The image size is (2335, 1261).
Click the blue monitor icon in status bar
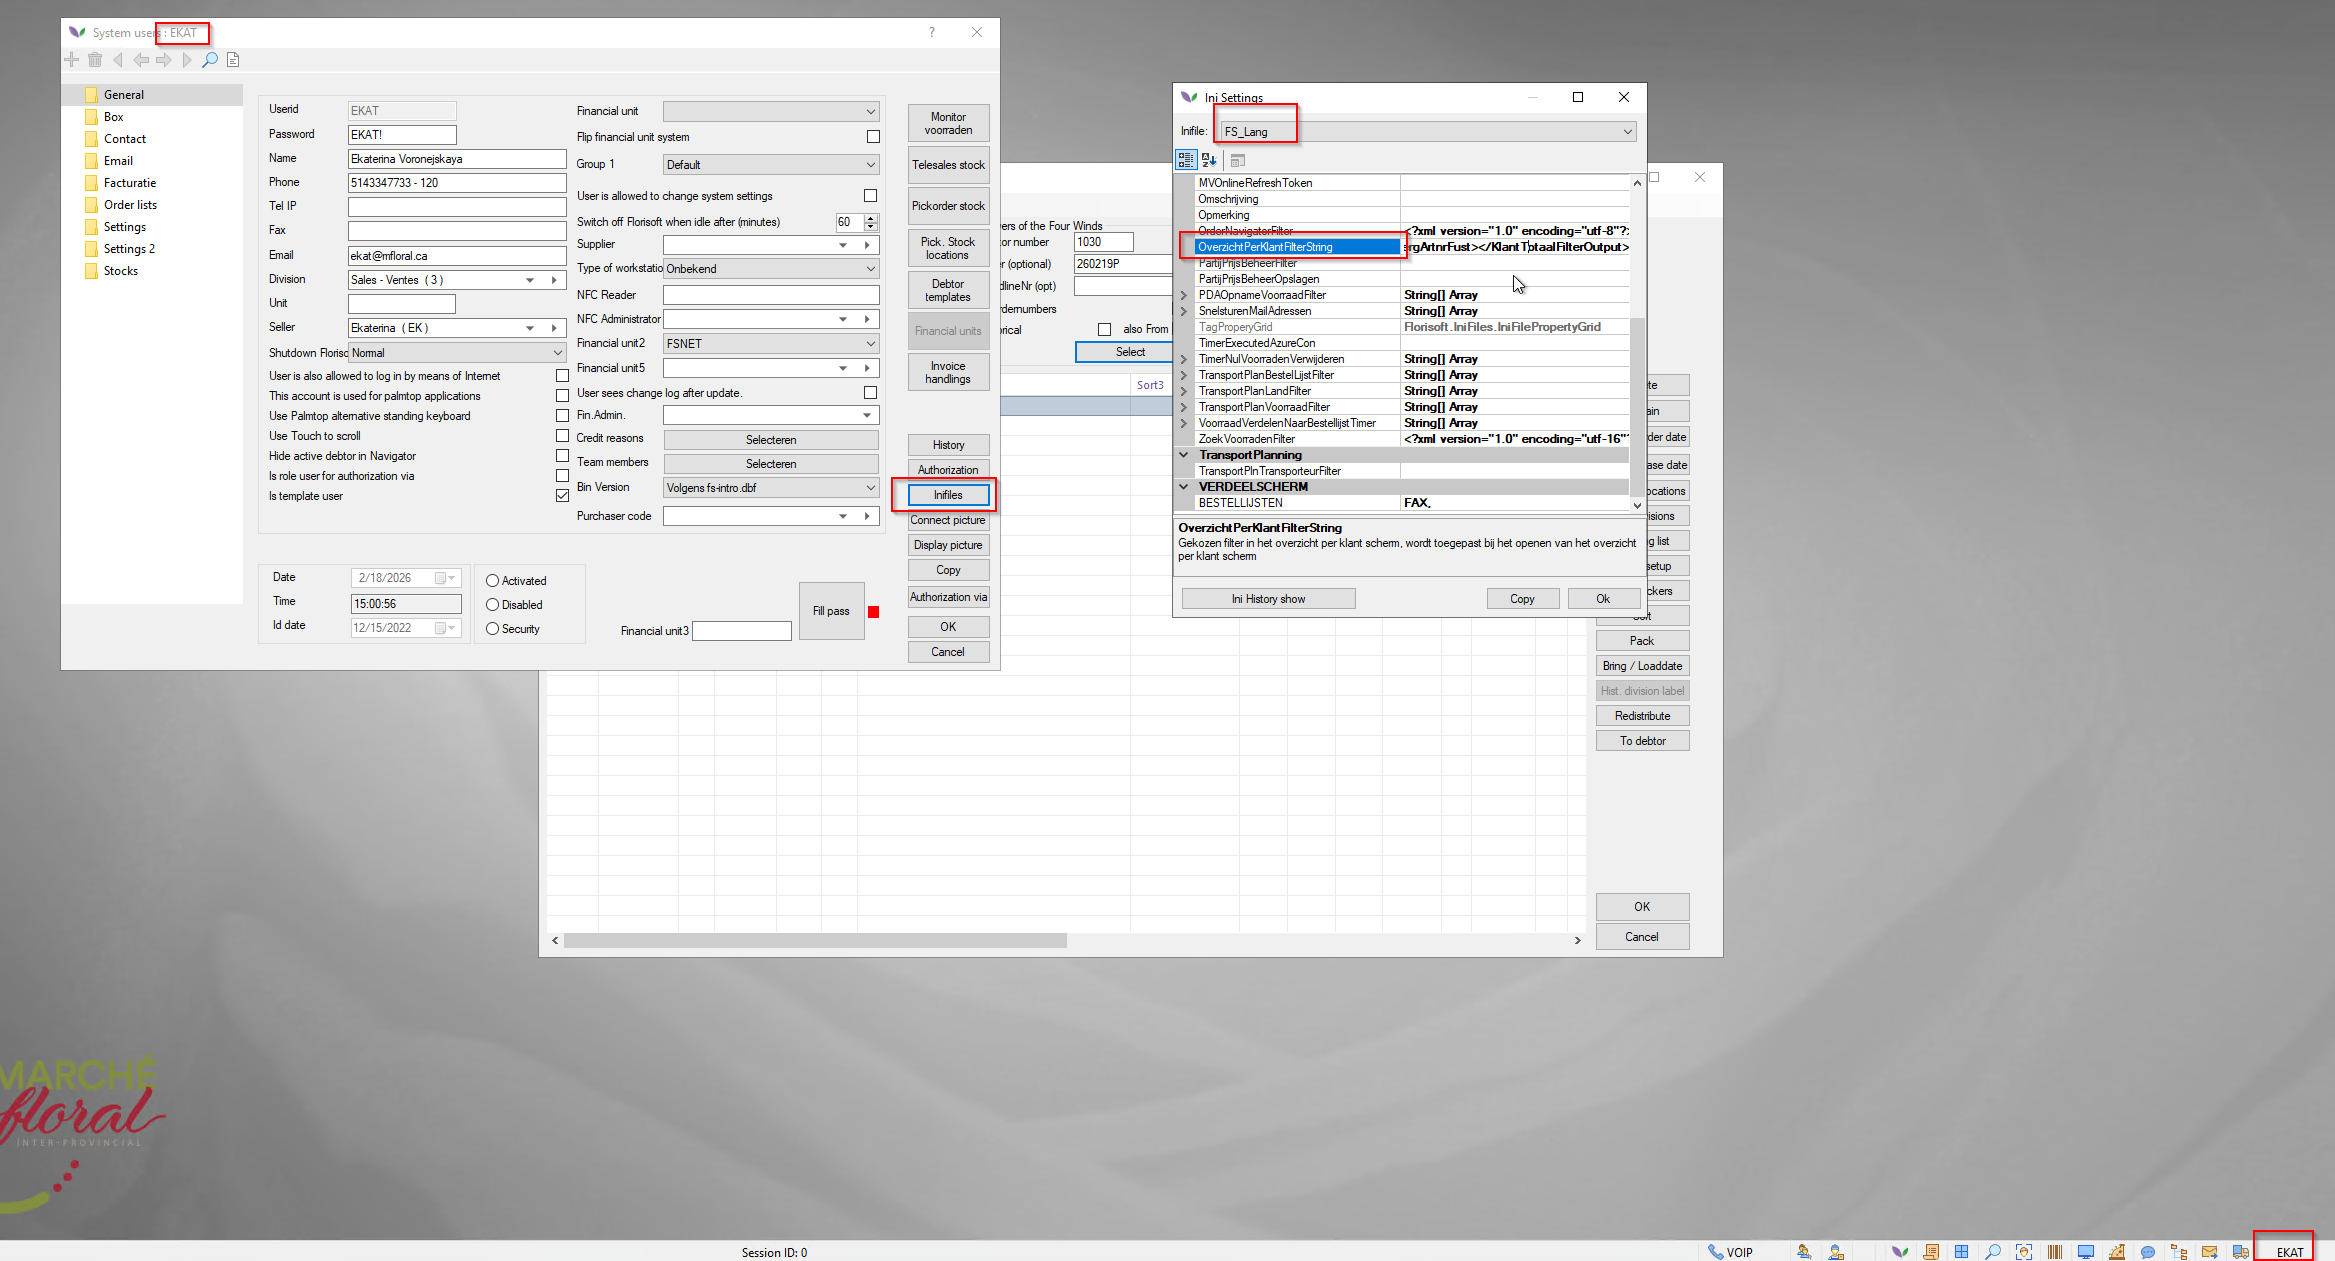pos(2086,1252)
